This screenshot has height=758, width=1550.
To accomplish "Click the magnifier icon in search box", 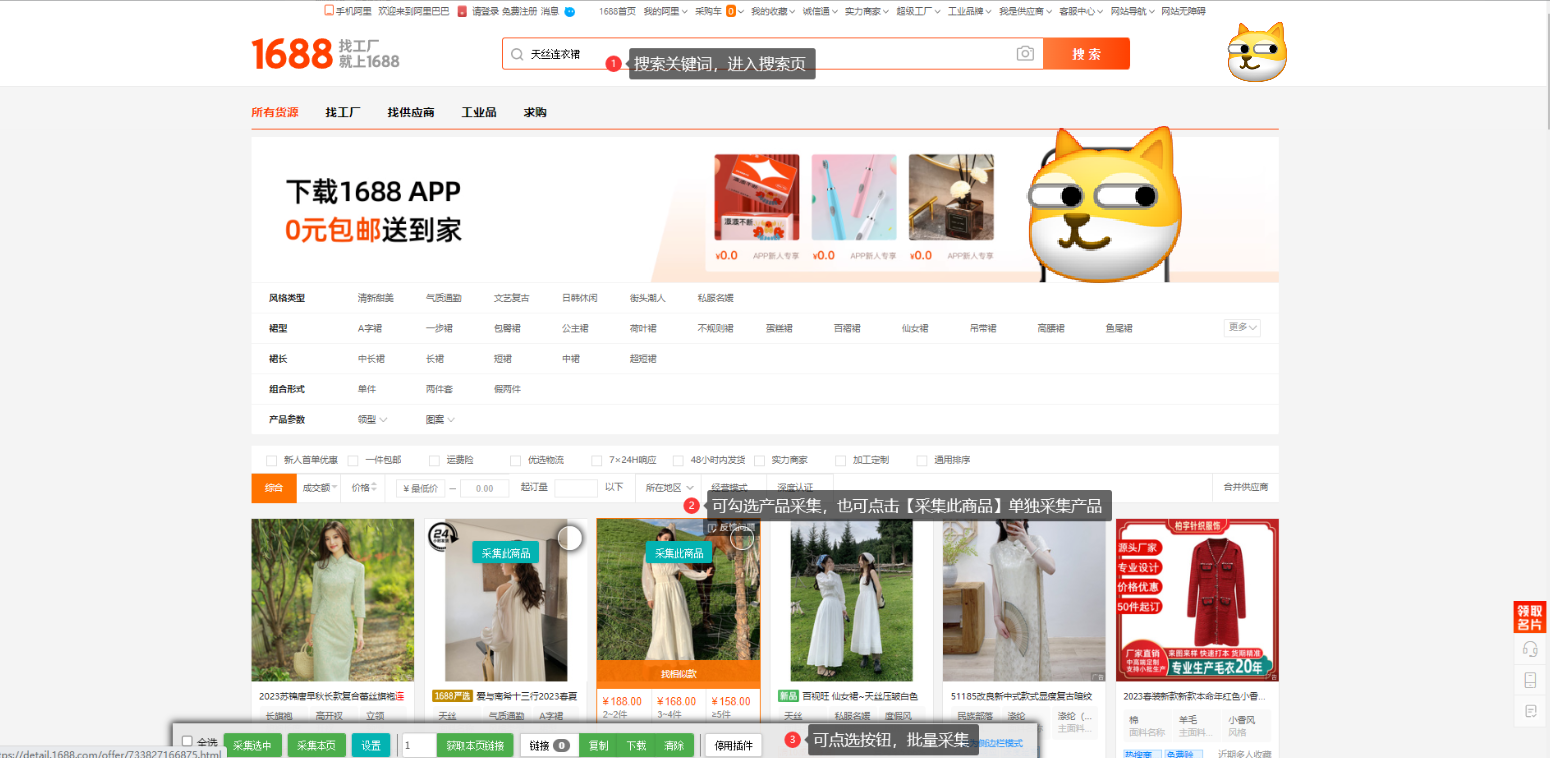I will coord(517,54).
